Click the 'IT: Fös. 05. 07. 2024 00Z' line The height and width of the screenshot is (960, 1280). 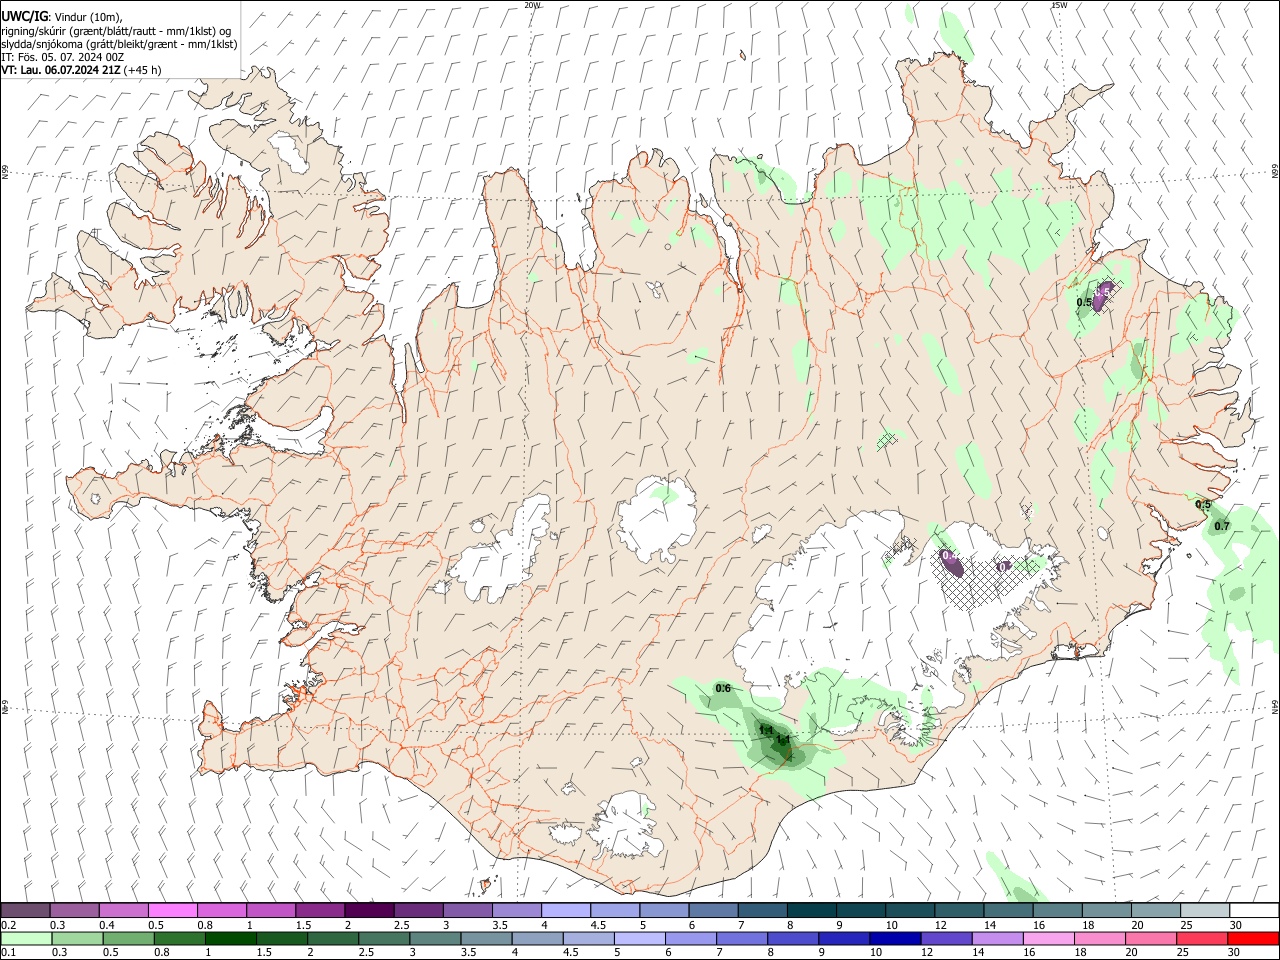coord(62,57)
